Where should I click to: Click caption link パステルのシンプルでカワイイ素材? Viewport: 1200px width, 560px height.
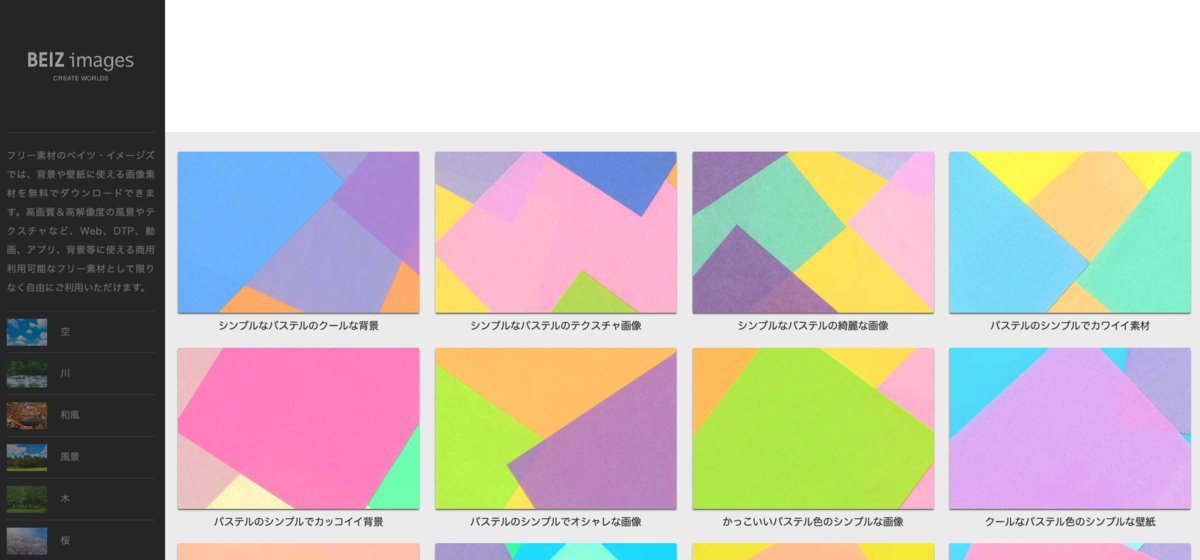[x=1070, y=326]
